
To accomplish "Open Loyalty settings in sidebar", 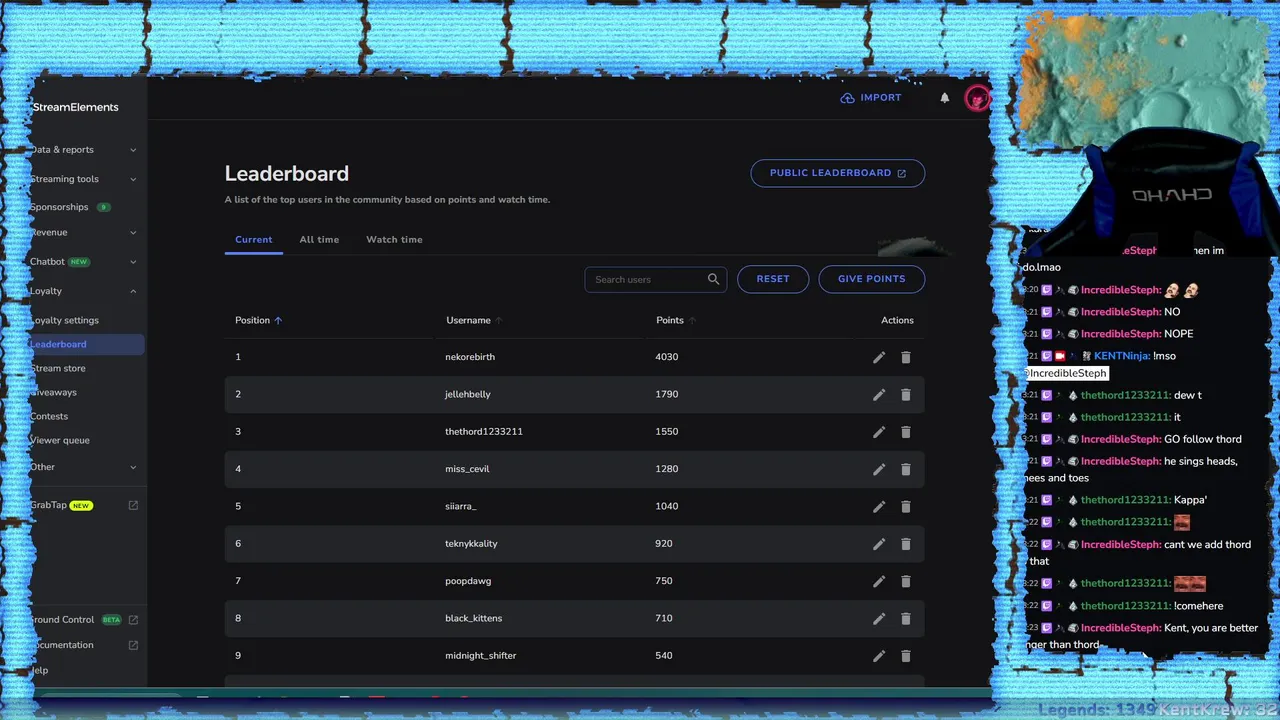I will (64, 320).
